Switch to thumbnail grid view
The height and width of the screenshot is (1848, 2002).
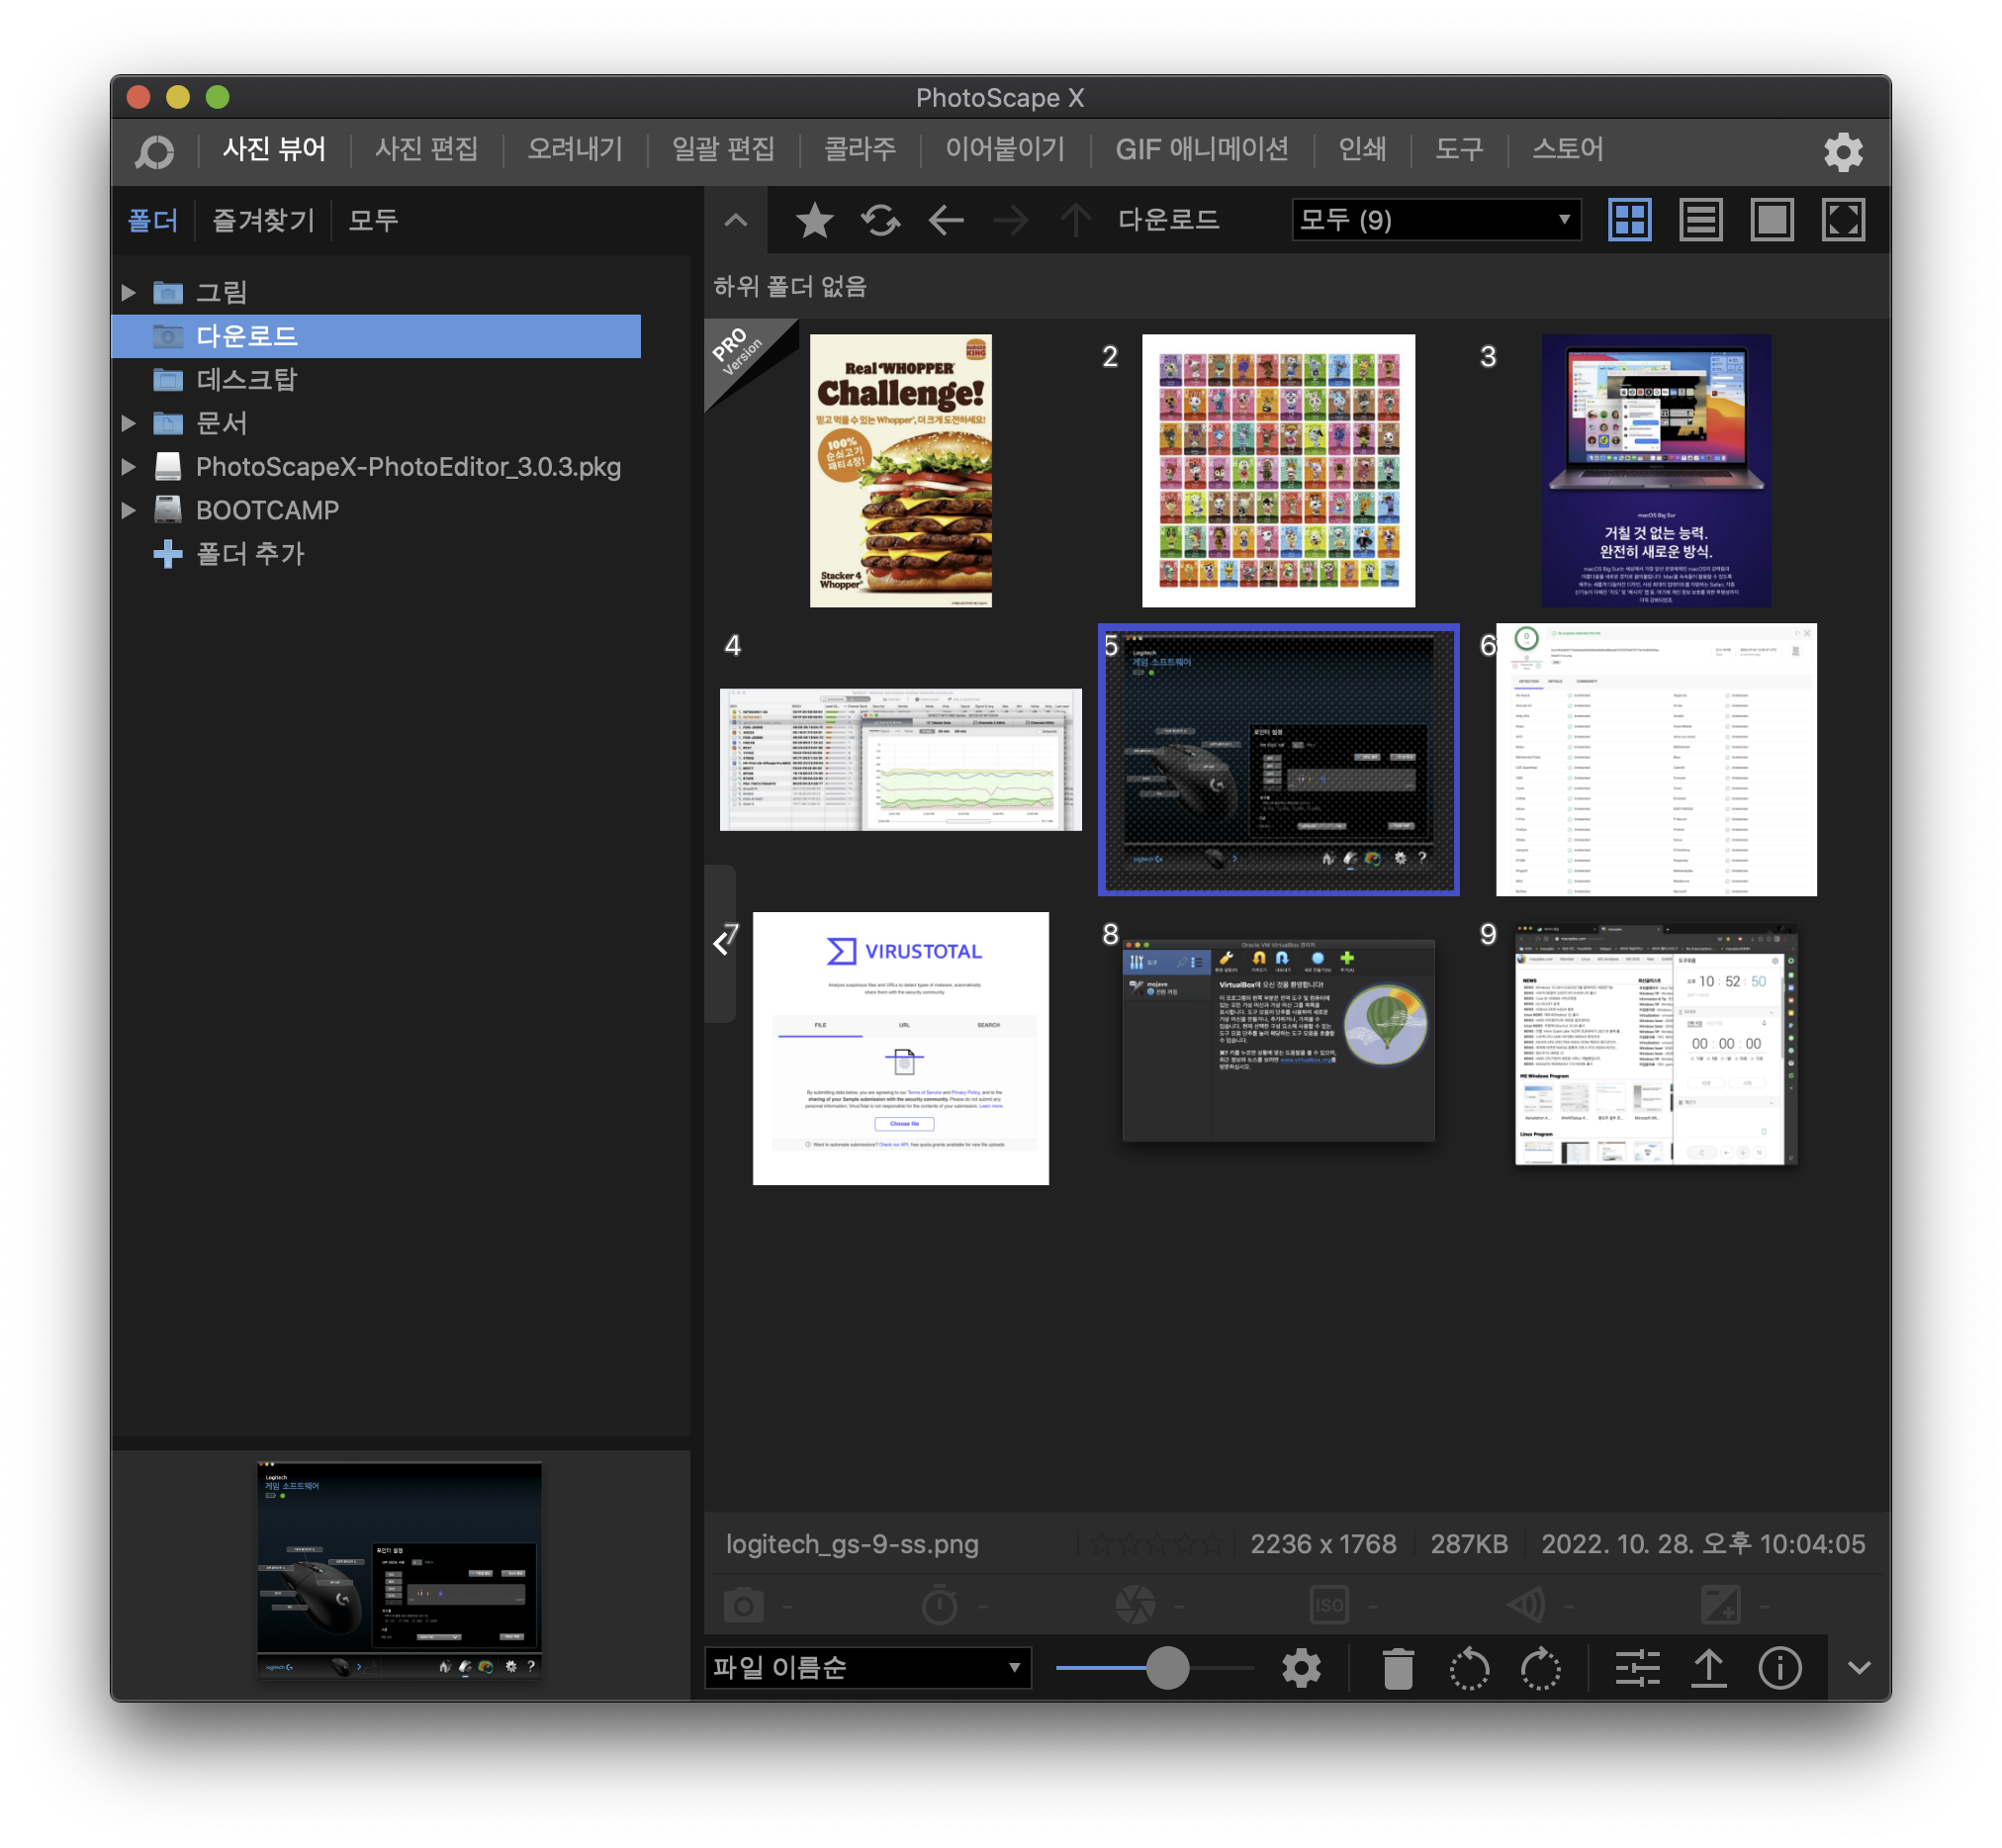point(1629,220)
